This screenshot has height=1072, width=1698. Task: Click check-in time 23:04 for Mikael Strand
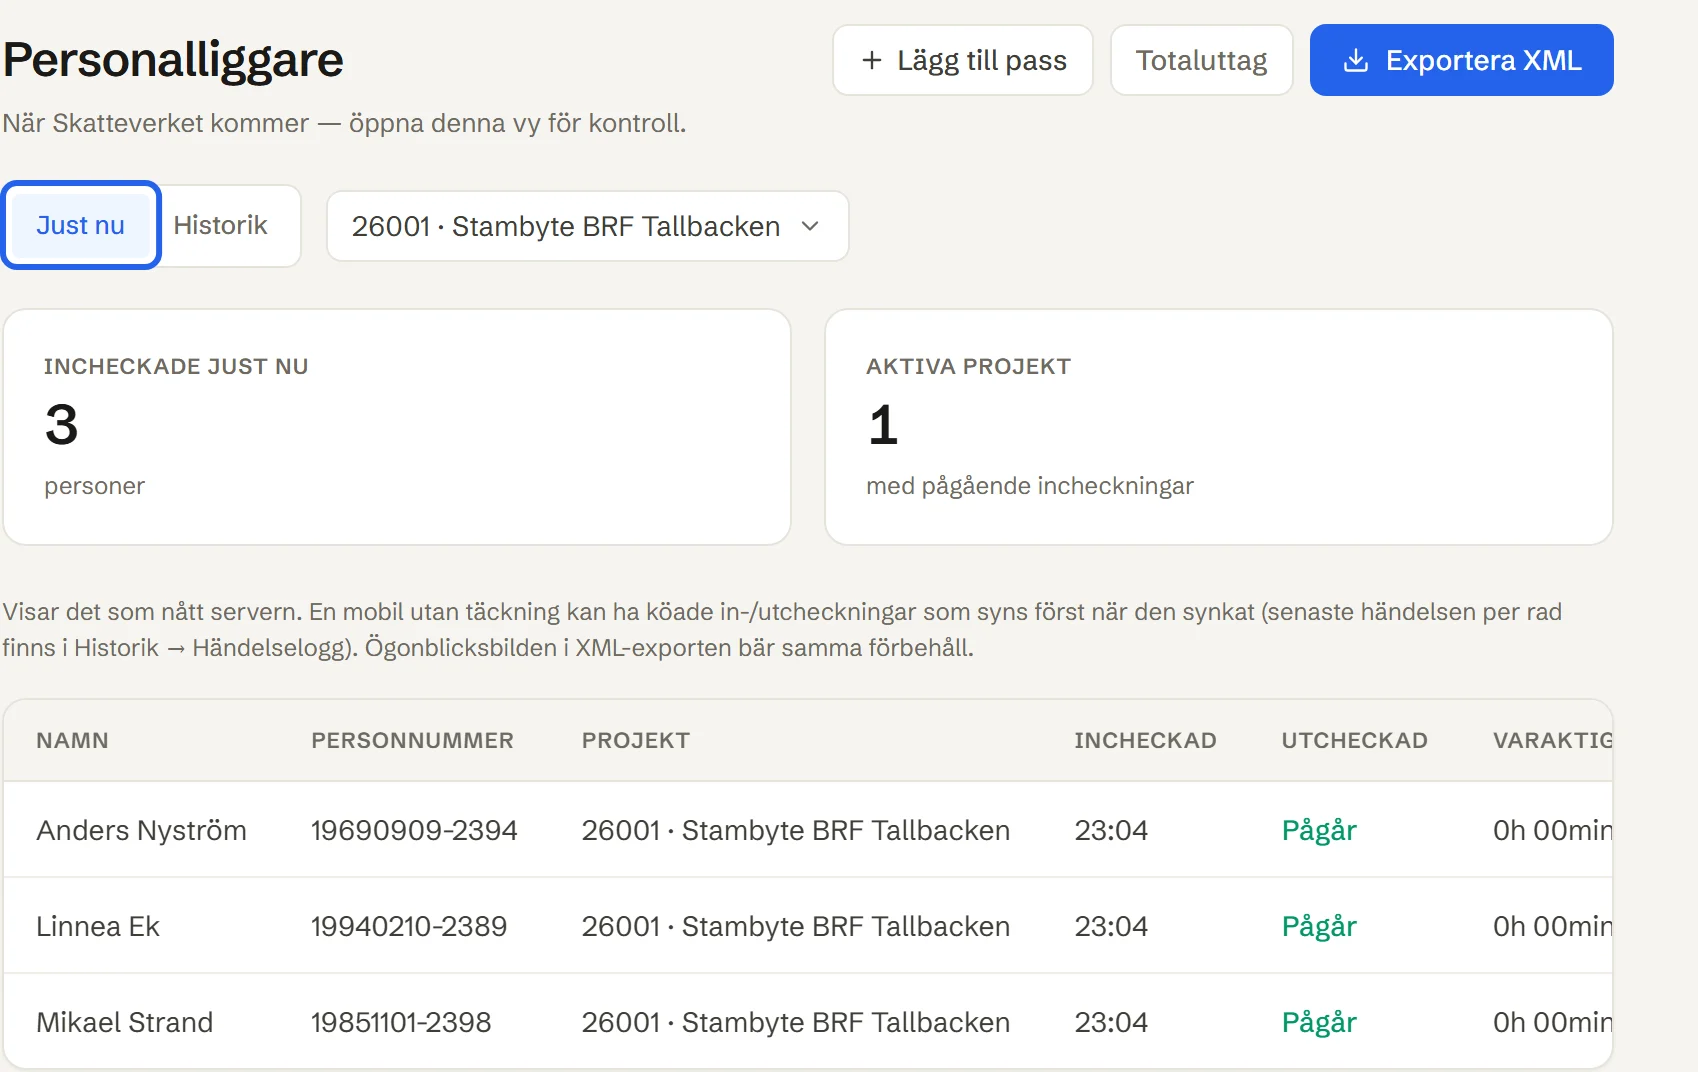pyautogui.click(x=1111, y=1022)
